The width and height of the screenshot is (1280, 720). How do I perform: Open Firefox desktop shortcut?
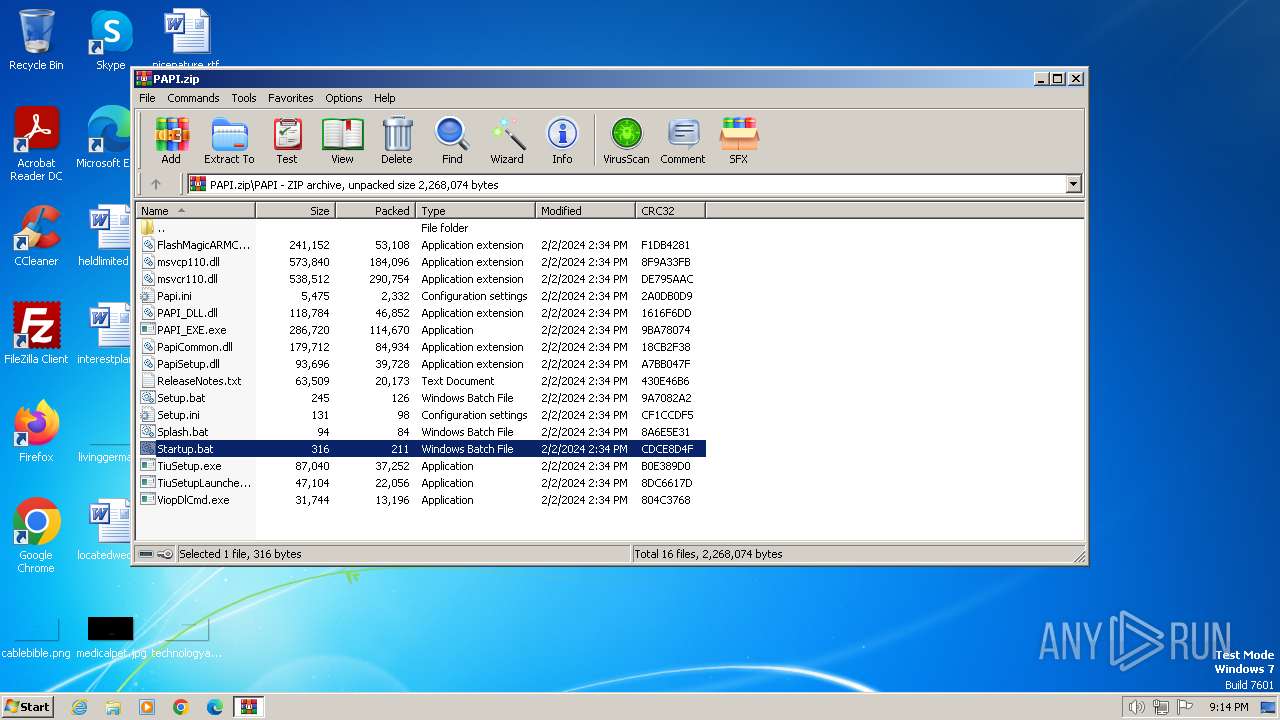(36, 432)
